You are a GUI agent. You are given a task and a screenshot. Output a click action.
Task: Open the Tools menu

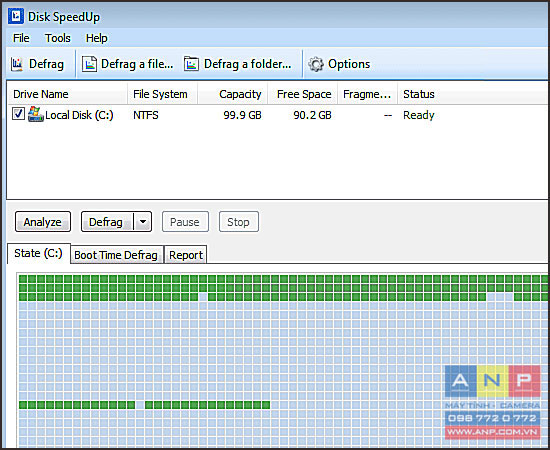tap(58, 38)
